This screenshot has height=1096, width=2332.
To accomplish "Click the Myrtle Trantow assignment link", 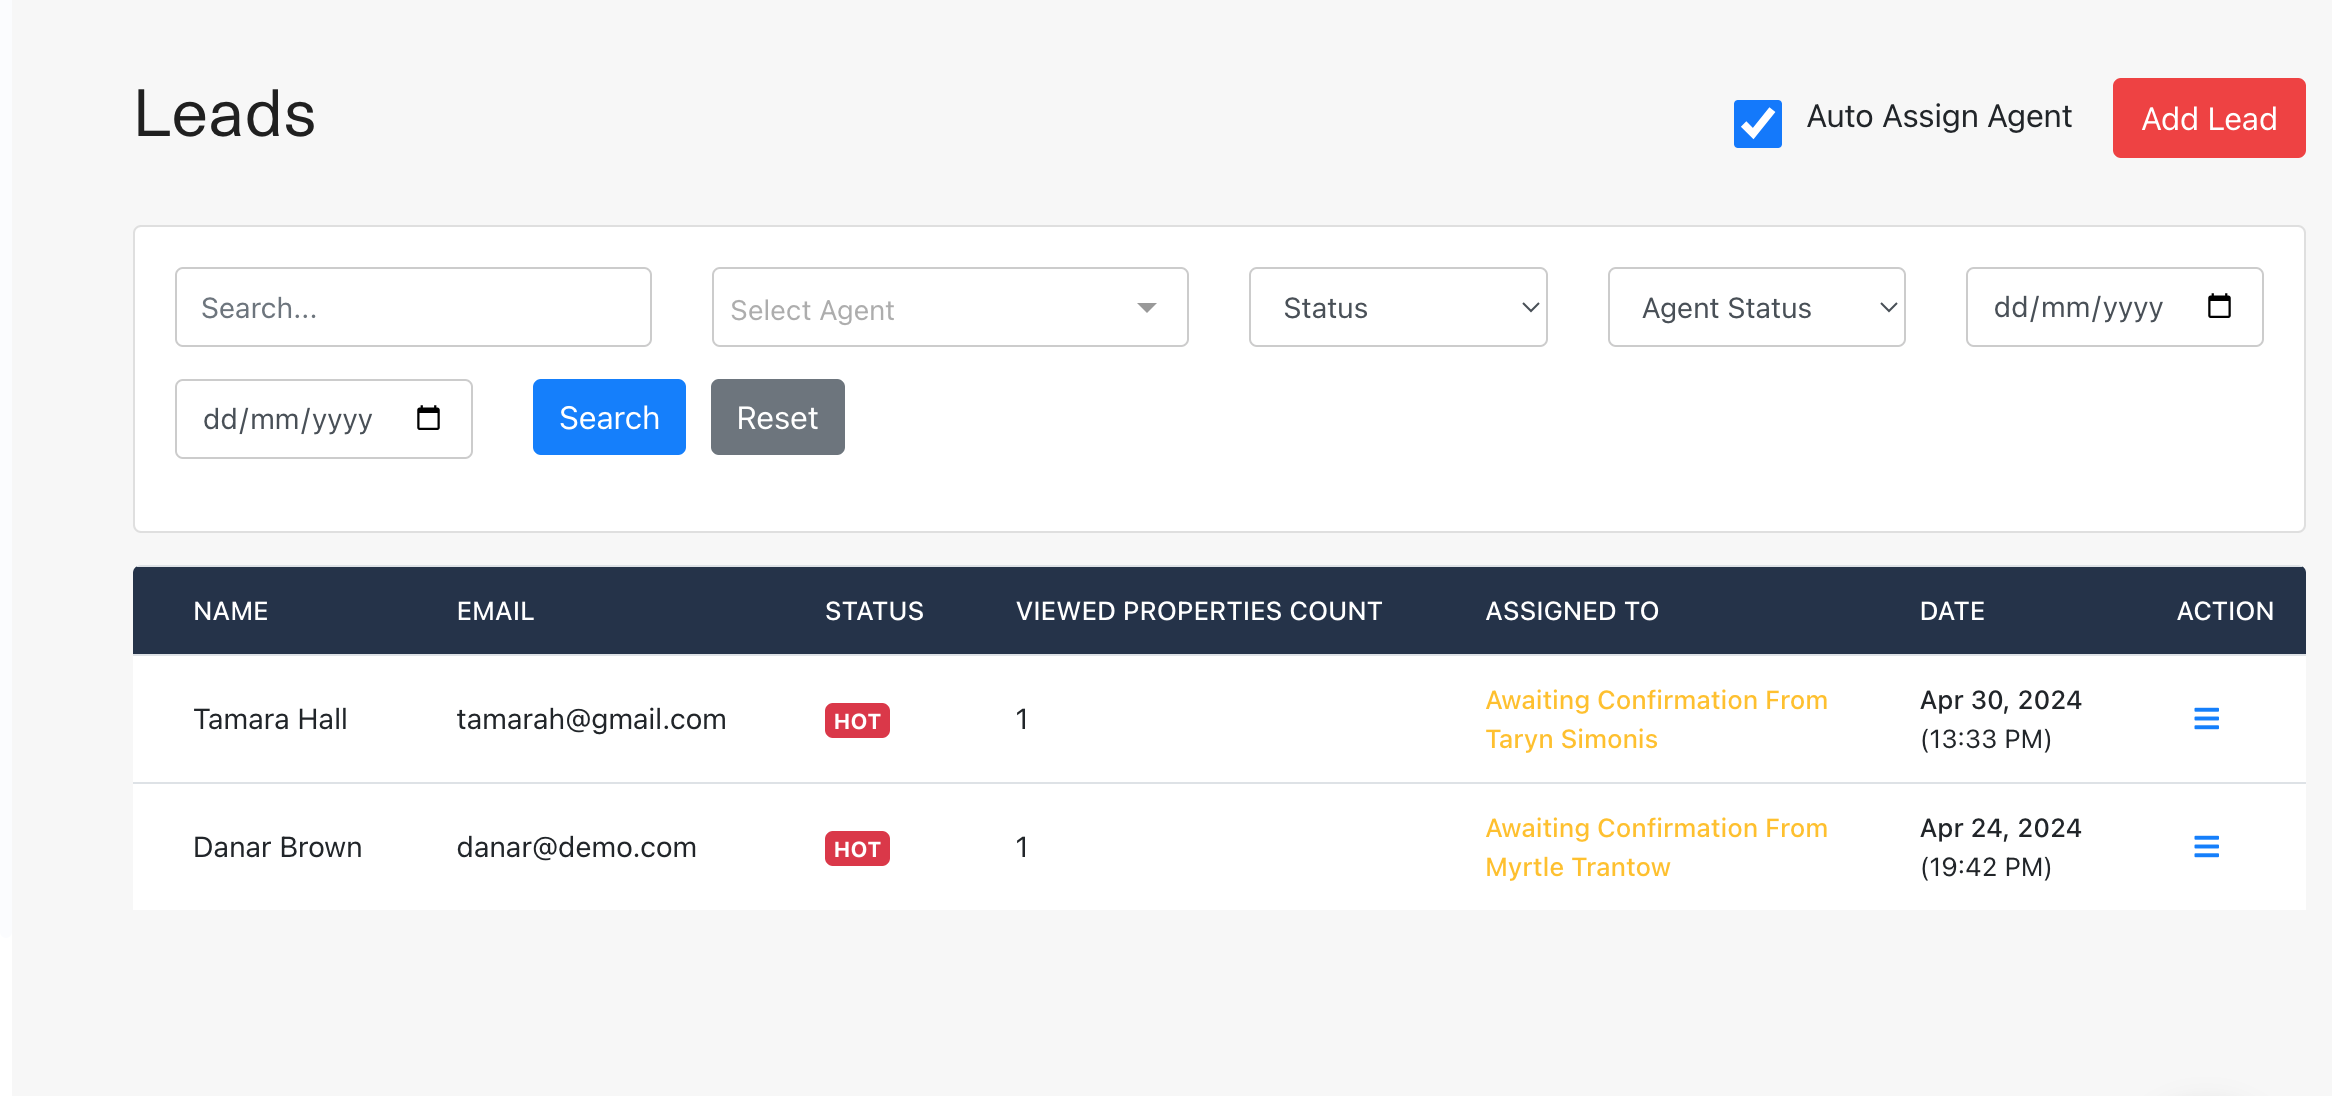I will coord(1656,847).
